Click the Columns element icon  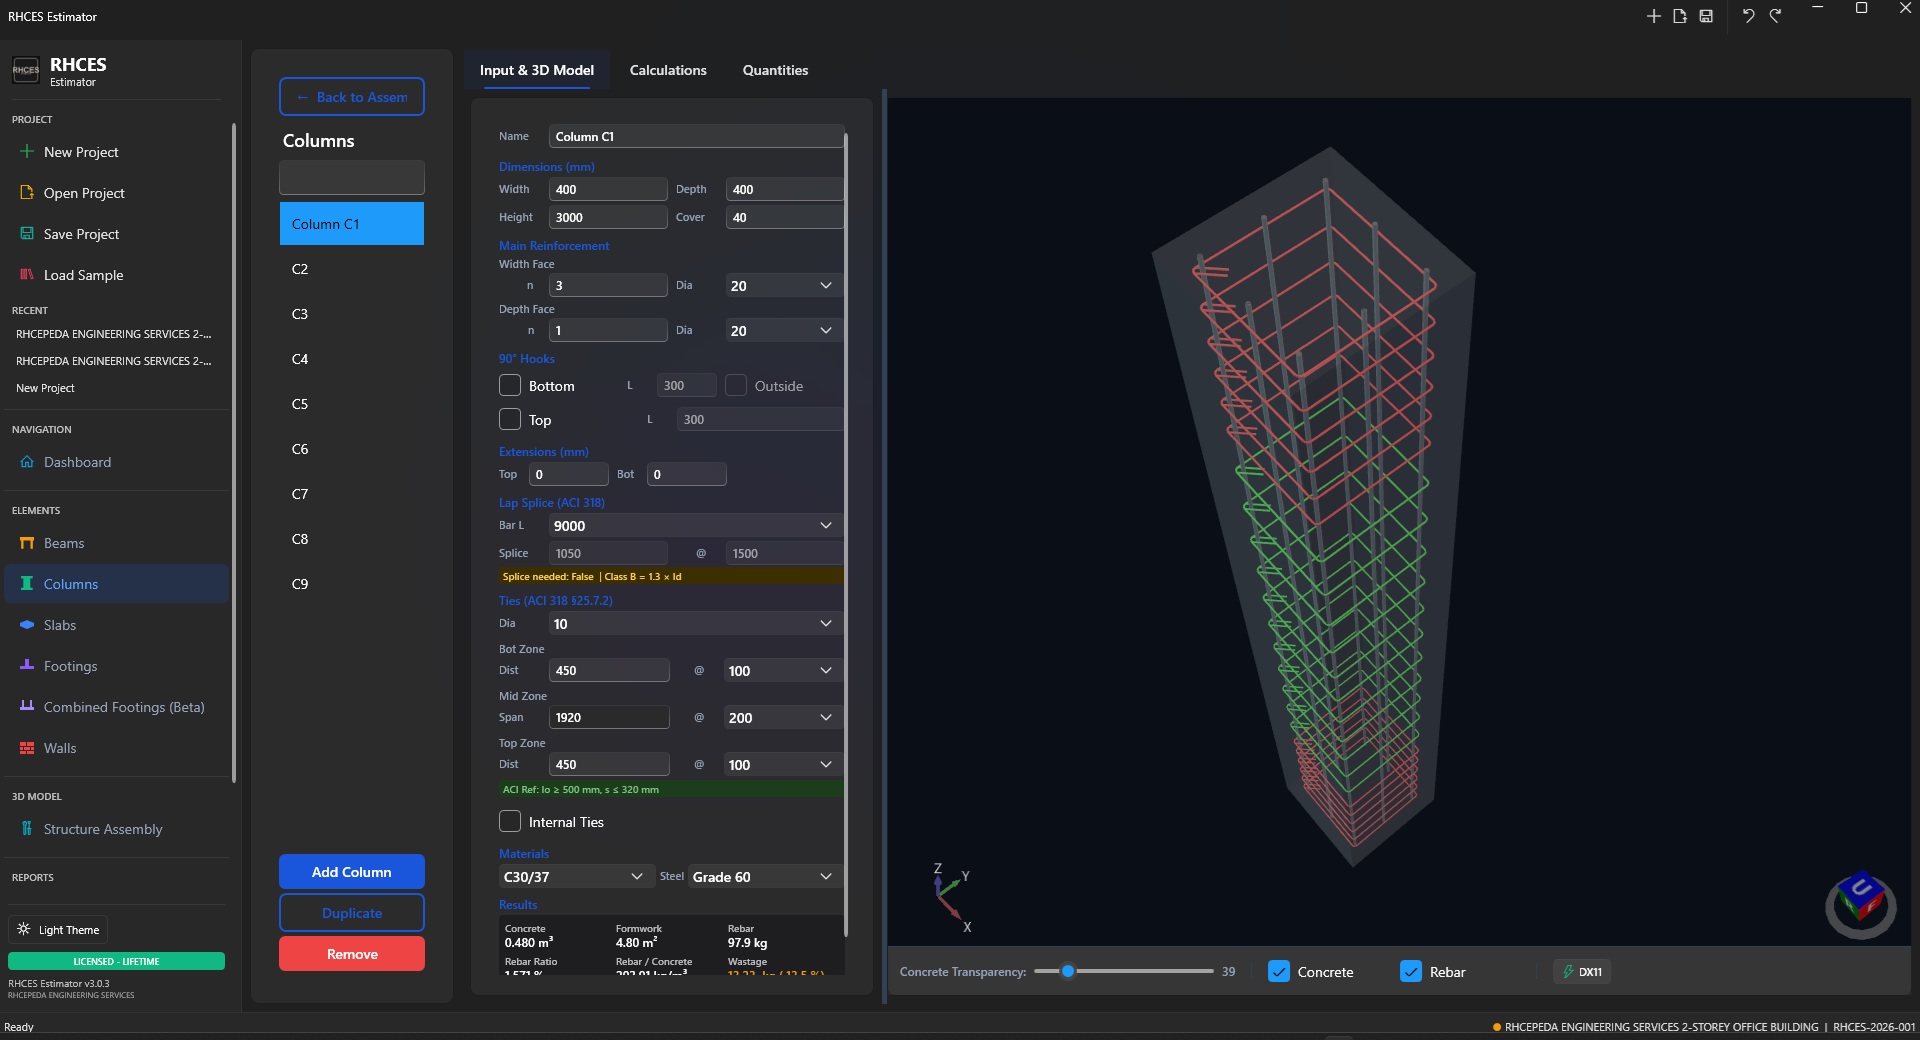[x=27, y=584]
